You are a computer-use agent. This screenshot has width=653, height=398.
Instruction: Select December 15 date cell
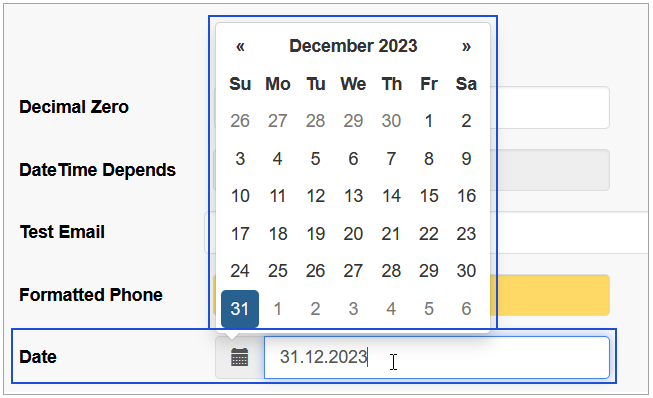[429, 196]
